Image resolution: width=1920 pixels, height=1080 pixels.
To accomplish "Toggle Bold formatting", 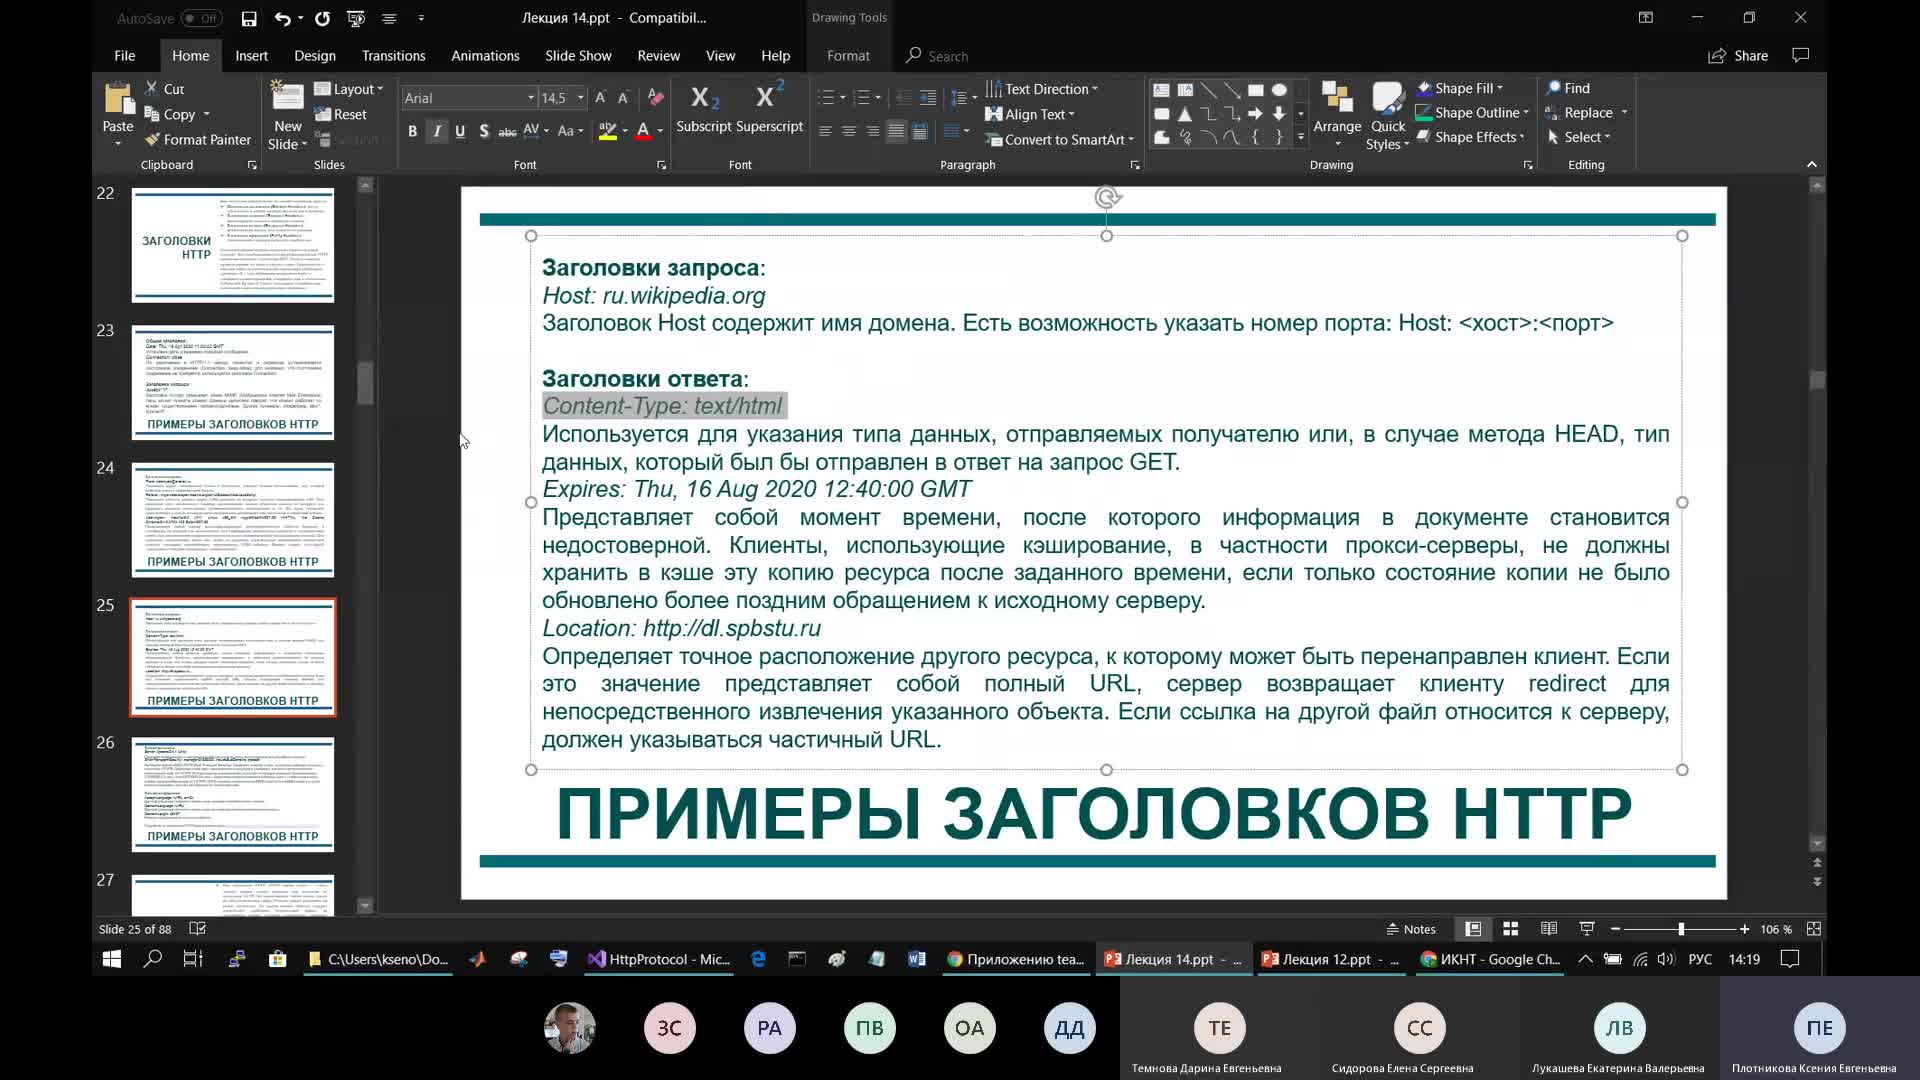I will pos(412,131).
